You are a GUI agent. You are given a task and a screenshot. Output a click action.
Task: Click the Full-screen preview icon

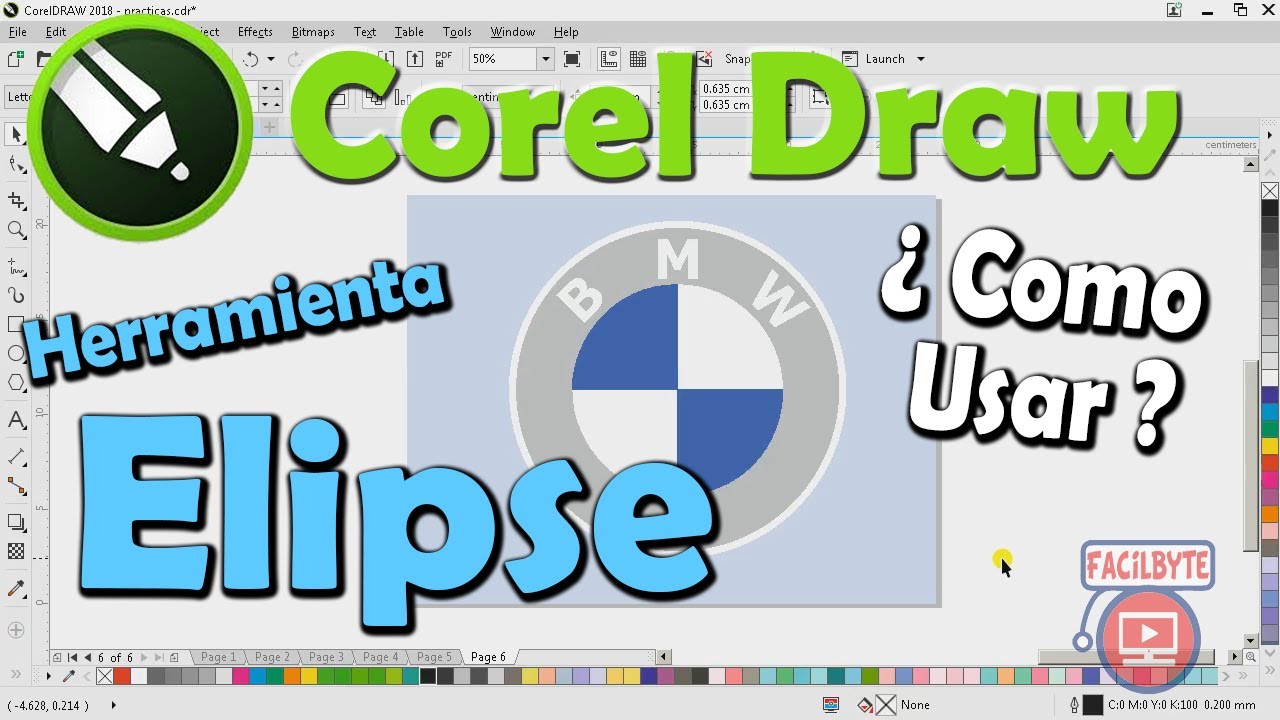coord(572,59)
